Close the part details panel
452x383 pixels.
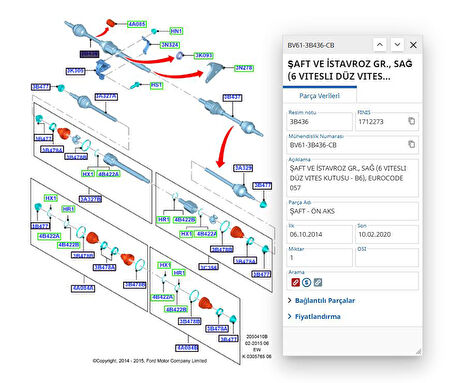coord(413,45)
